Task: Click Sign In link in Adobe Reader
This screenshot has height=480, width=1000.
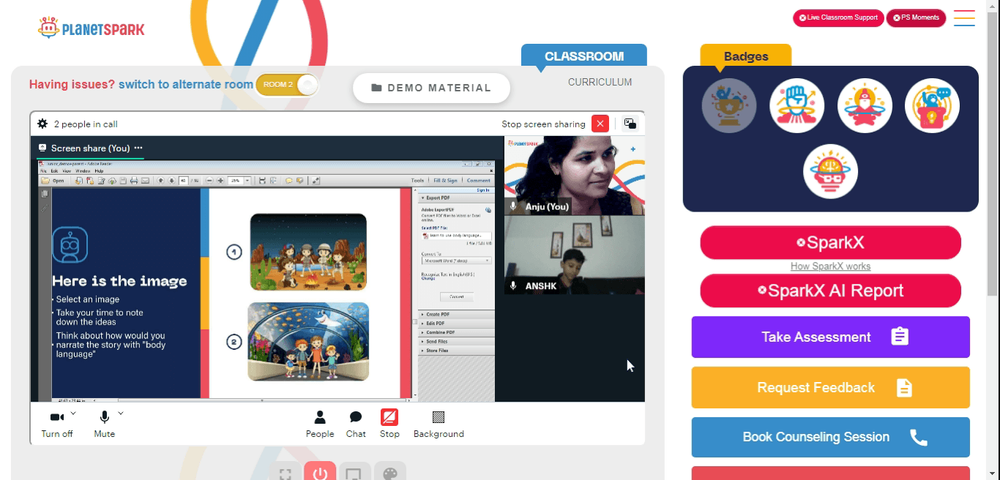Action: tap(483, 190)
